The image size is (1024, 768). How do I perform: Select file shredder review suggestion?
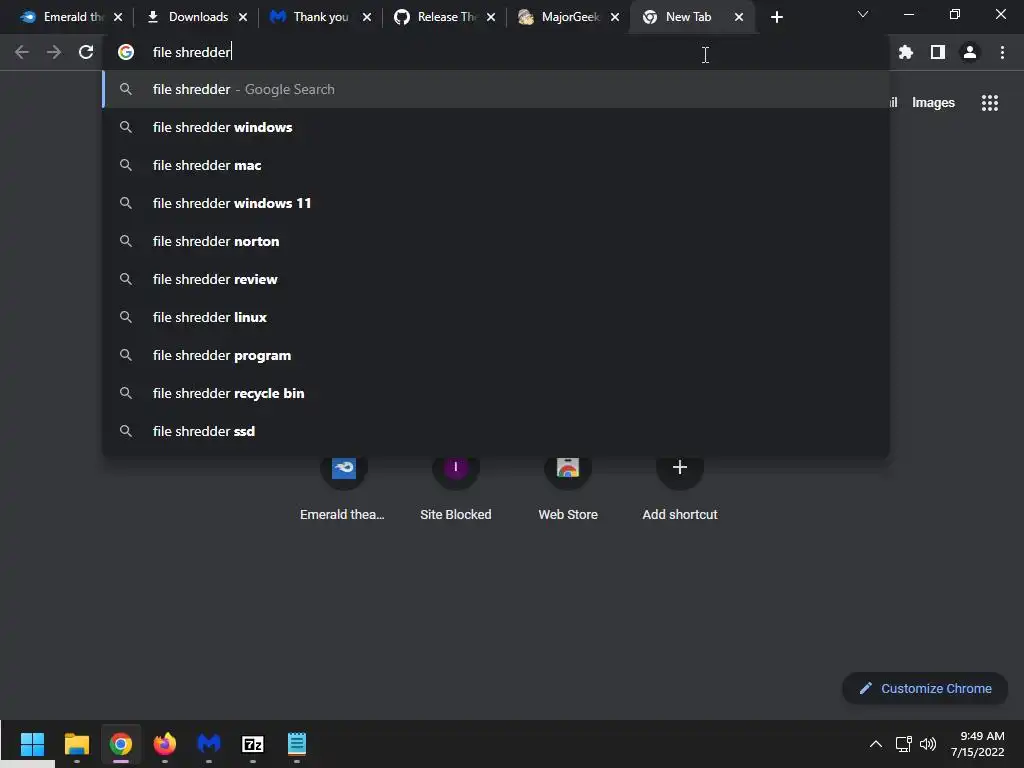(496, 279)
